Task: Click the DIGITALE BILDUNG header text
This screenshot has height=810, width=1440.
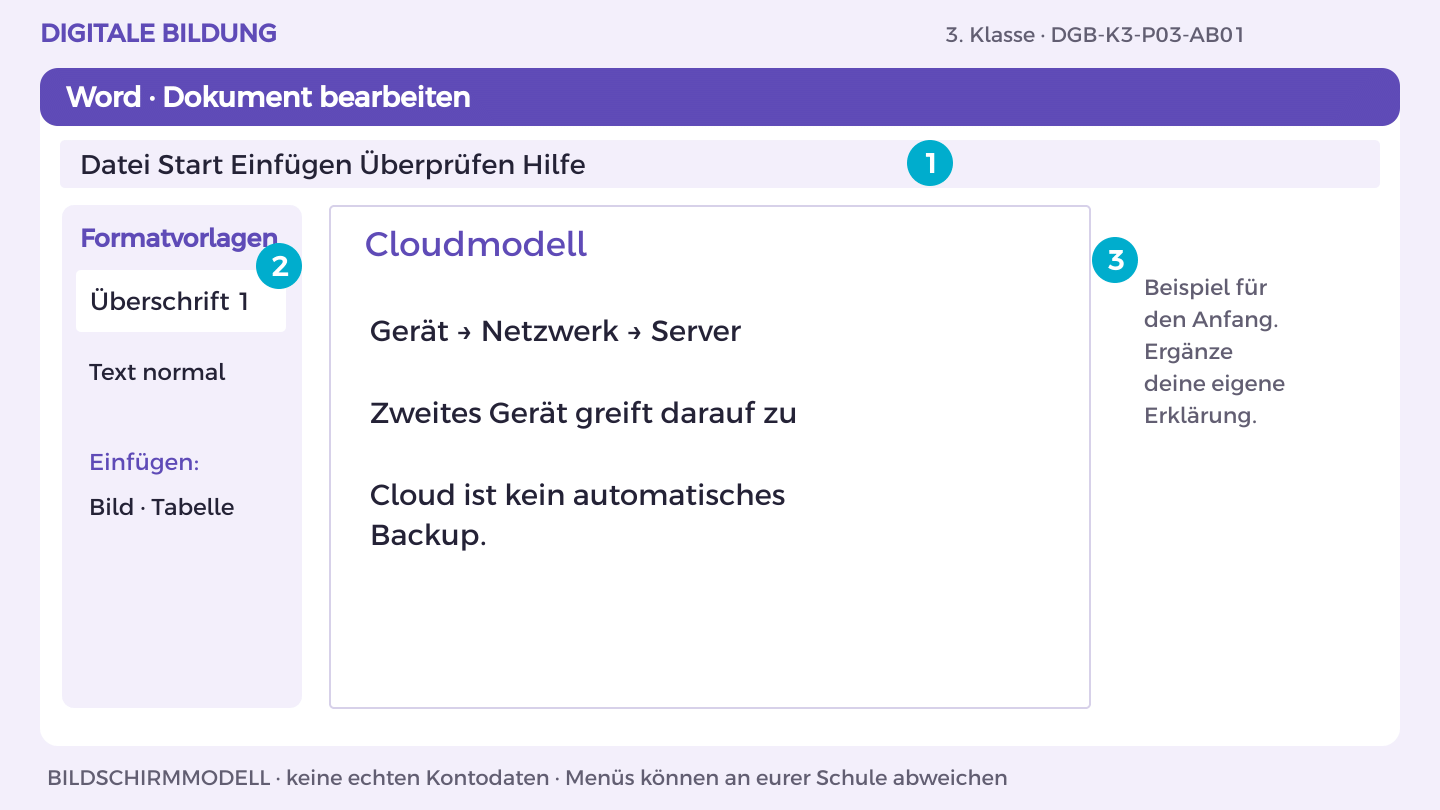Action: pos(159,33)
